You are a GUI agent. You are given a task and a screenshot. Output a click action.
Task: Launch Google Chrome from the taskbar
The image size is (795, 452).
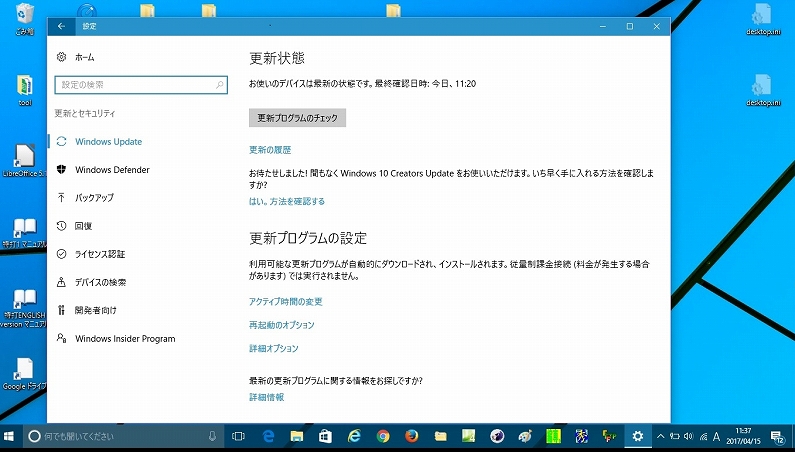tap(383, 436)
